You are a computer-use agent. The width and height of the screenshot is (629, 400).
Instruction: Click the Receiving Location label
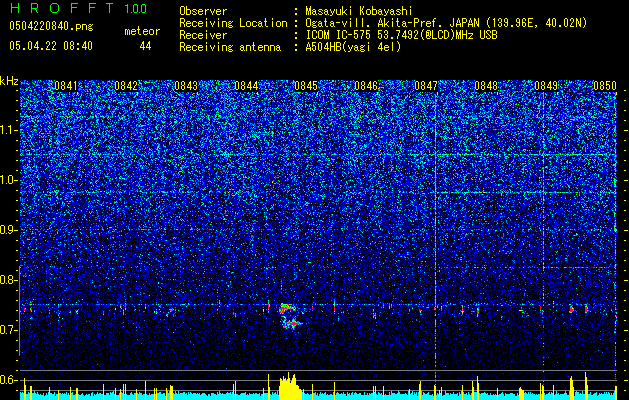(x=233, y=23)
